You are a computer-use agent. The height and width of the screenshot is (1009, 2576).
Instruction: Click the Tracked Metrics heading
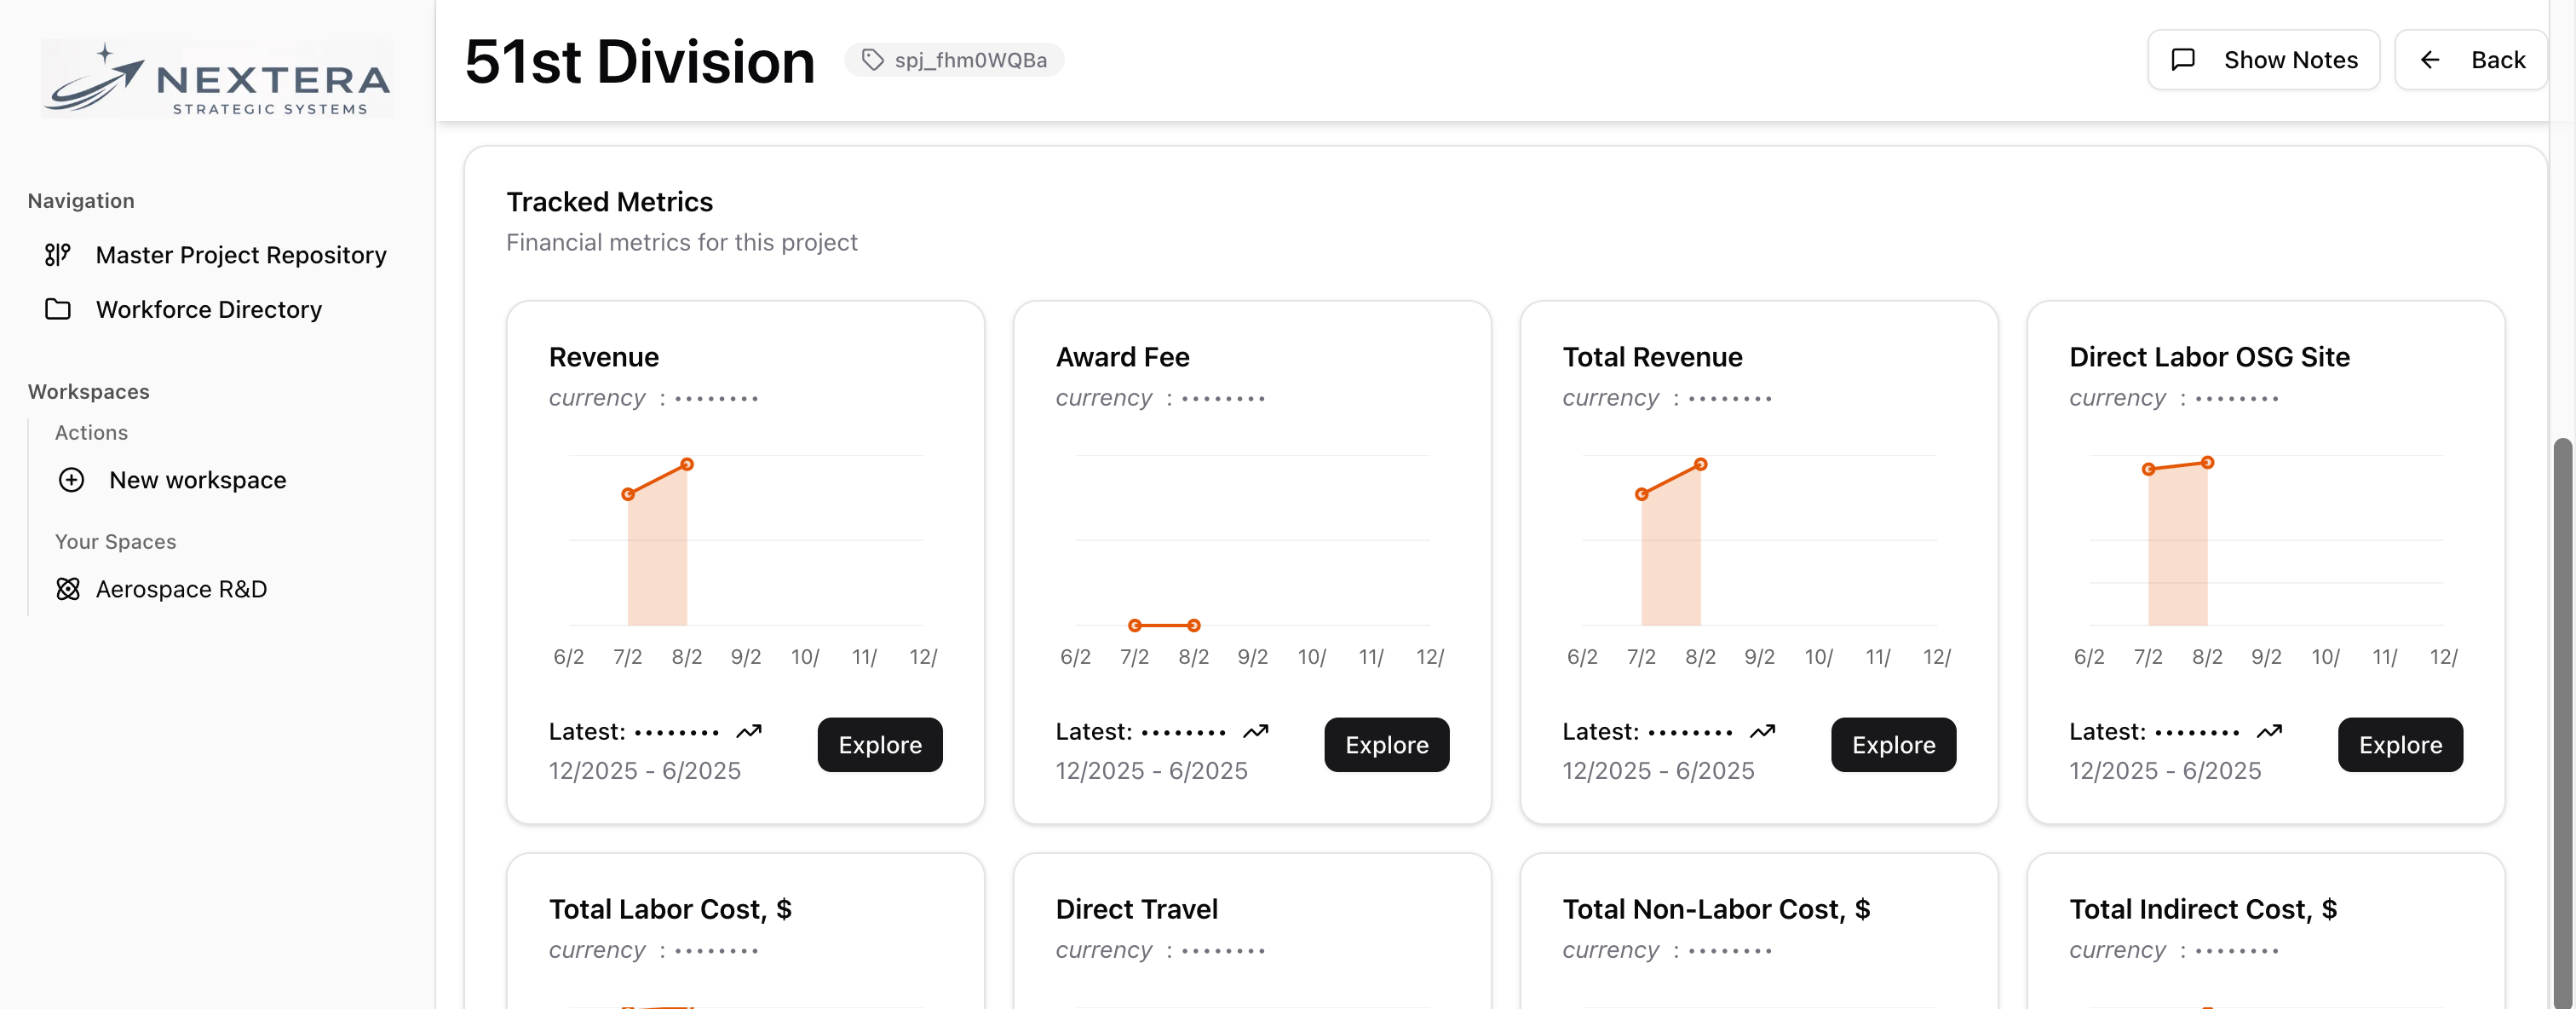coord(610,202)
